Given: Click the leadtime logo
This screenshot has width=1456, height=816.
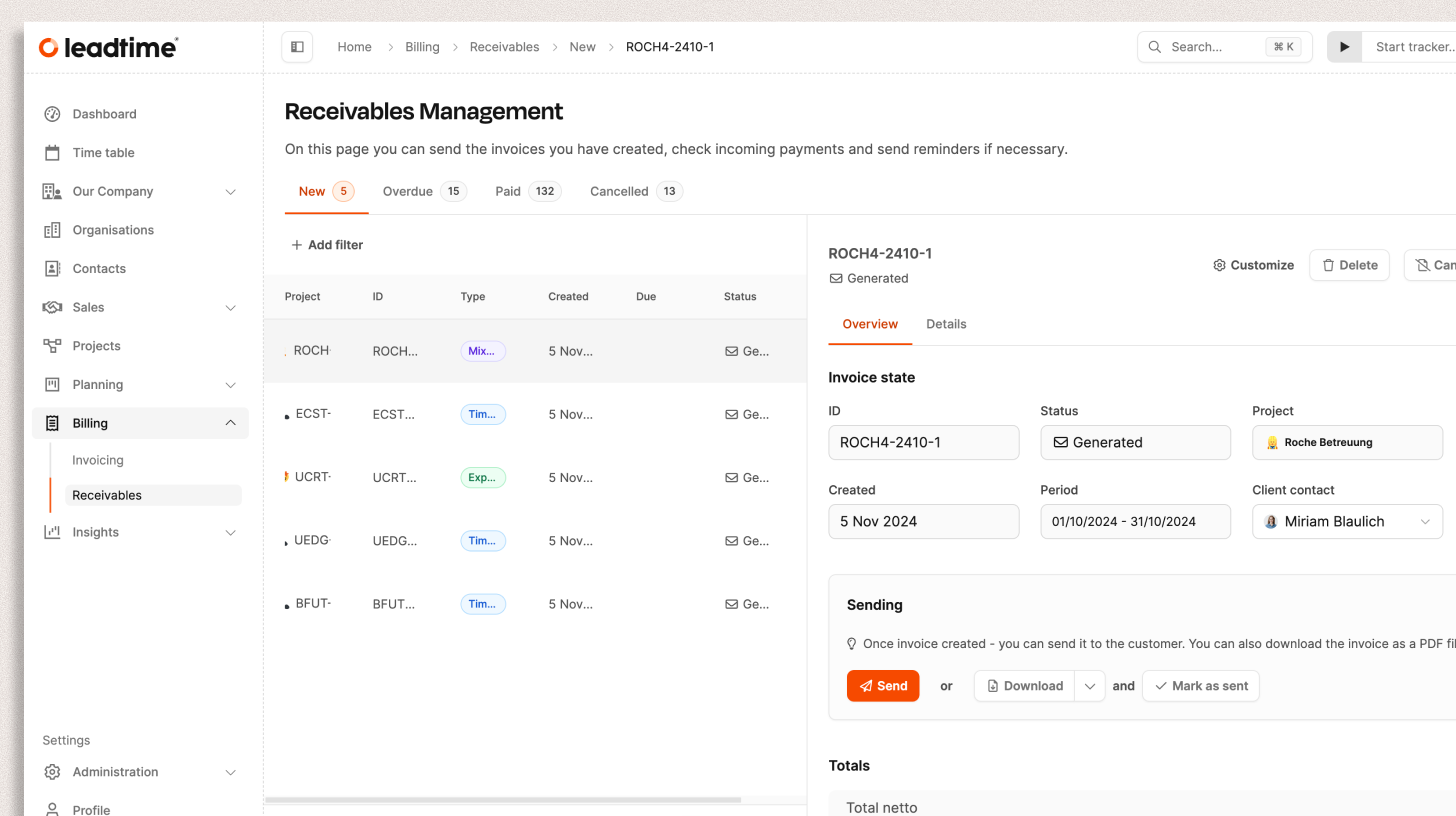Looking at the screenshot, I should (108, 47).
